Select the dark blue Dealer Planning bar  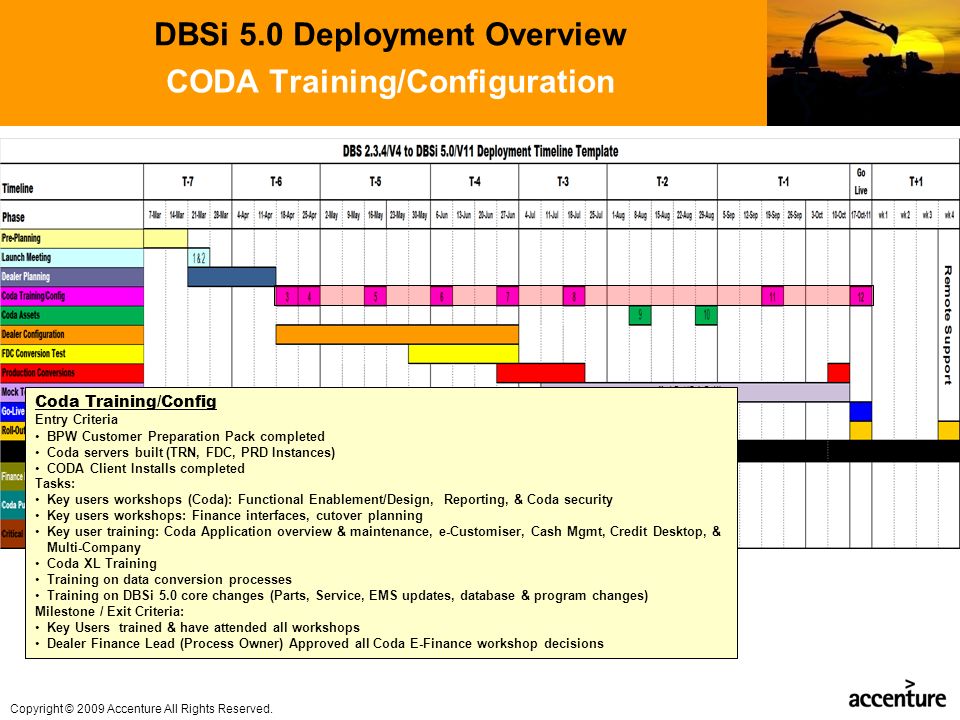click(232, 277)
